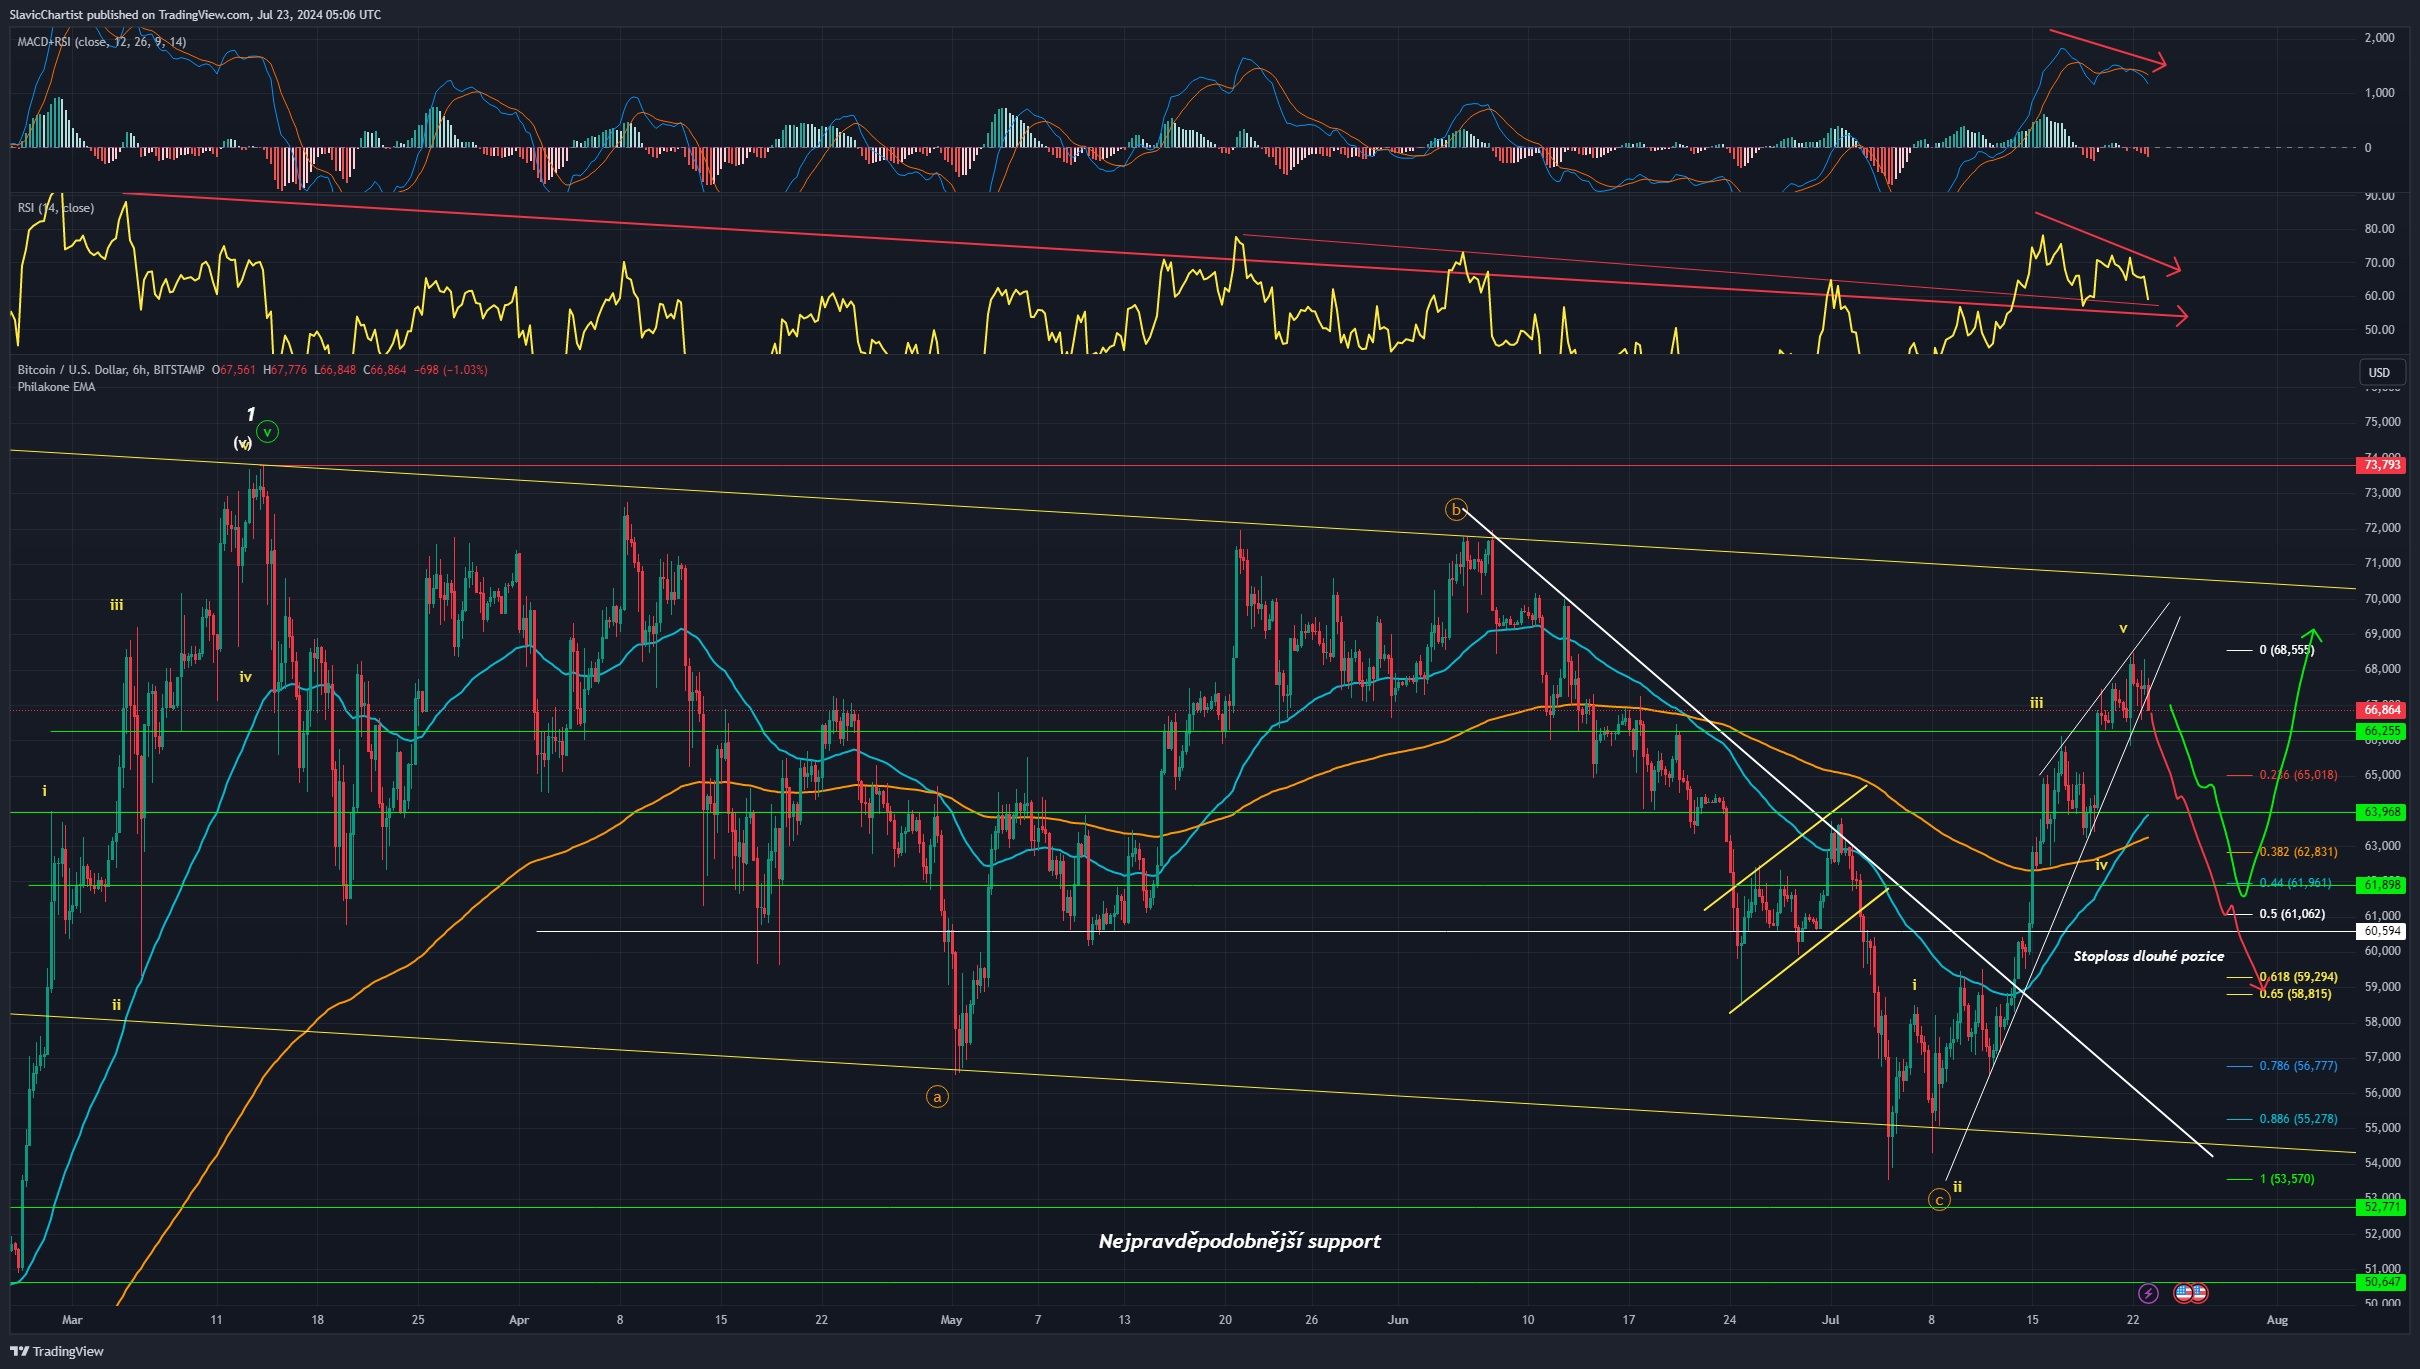This screenshot has width=2420, height=1369.
Task: Click the 'May' label on time axis
Action: [x=951, y=1320]
